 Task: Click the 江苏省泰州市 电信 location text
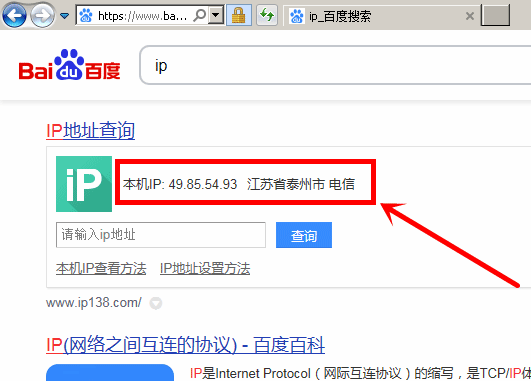click(x=301, y=184)
